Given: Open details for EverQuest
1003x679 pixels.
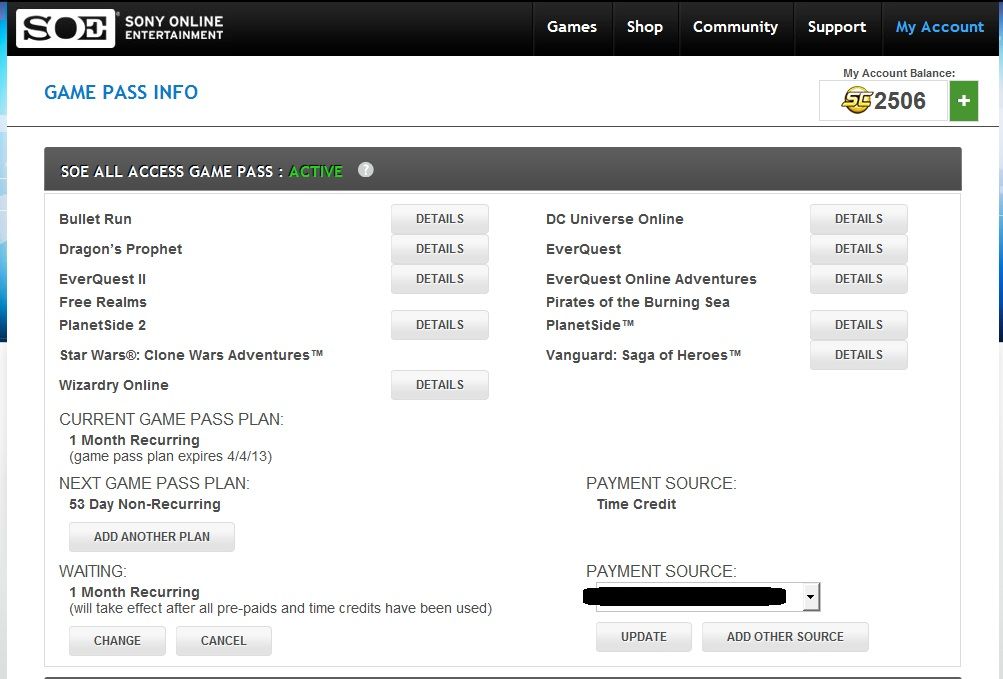Looking at the screenshot, I should (858, 249).
